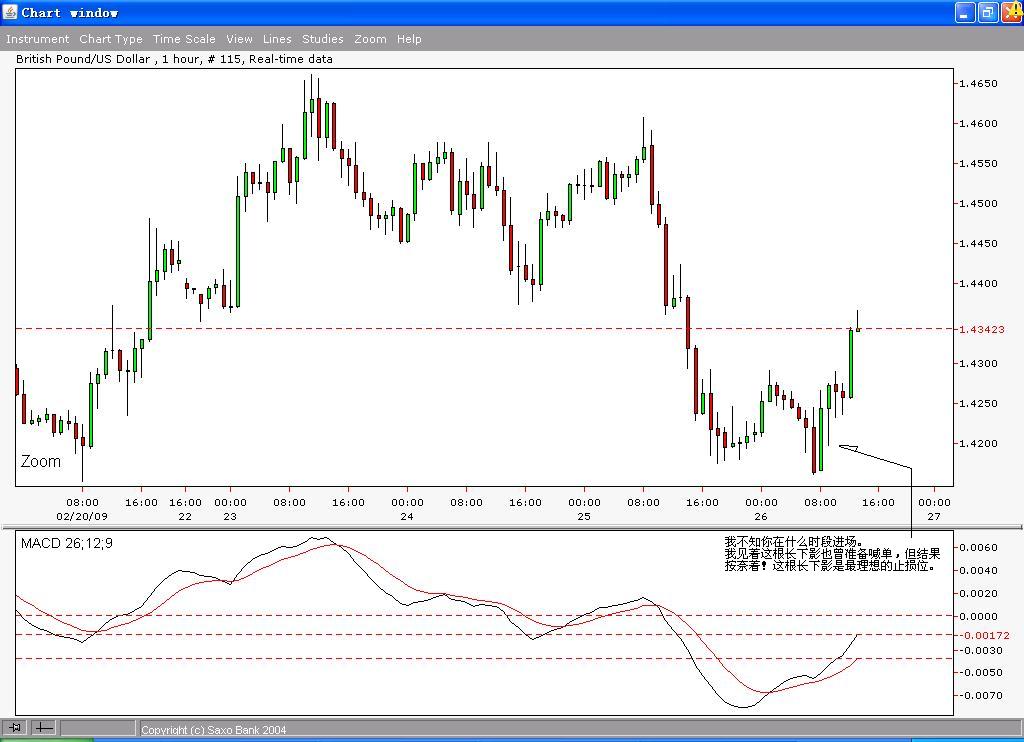The width and height of the screenshot is (1024, 742).
Task: Close the Chart window
Action: [x=1012, y=12]
